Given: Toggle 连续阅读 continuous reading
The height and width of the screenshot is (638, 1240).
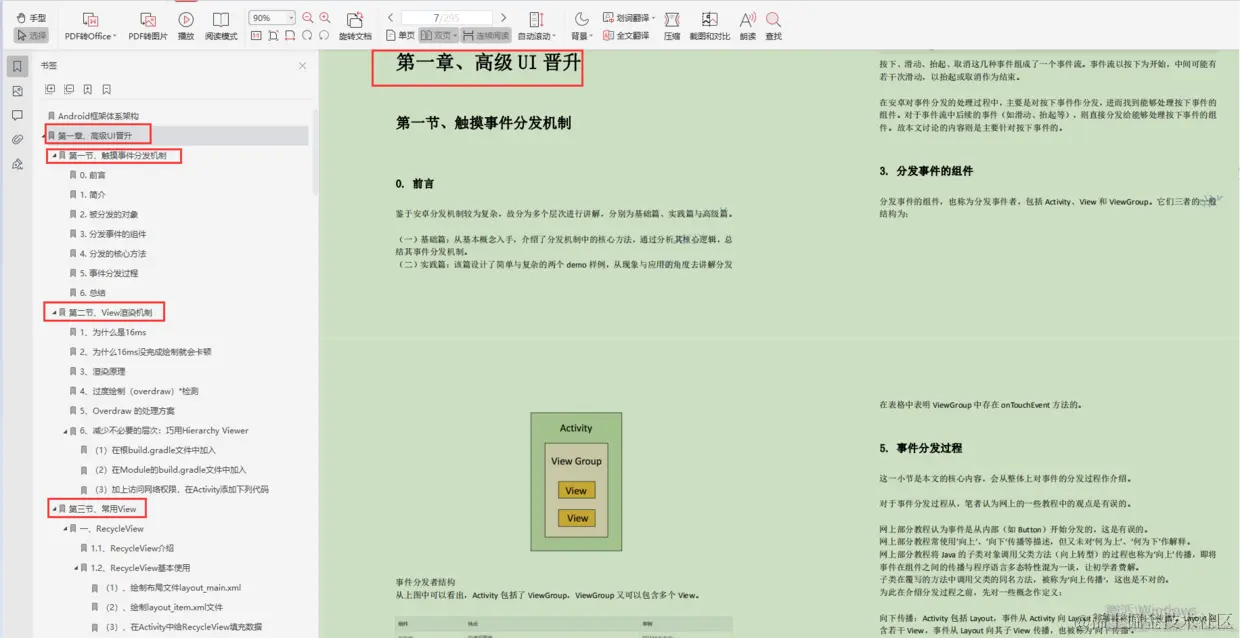Looking at the screenshot, I should (x=484, y=35).
